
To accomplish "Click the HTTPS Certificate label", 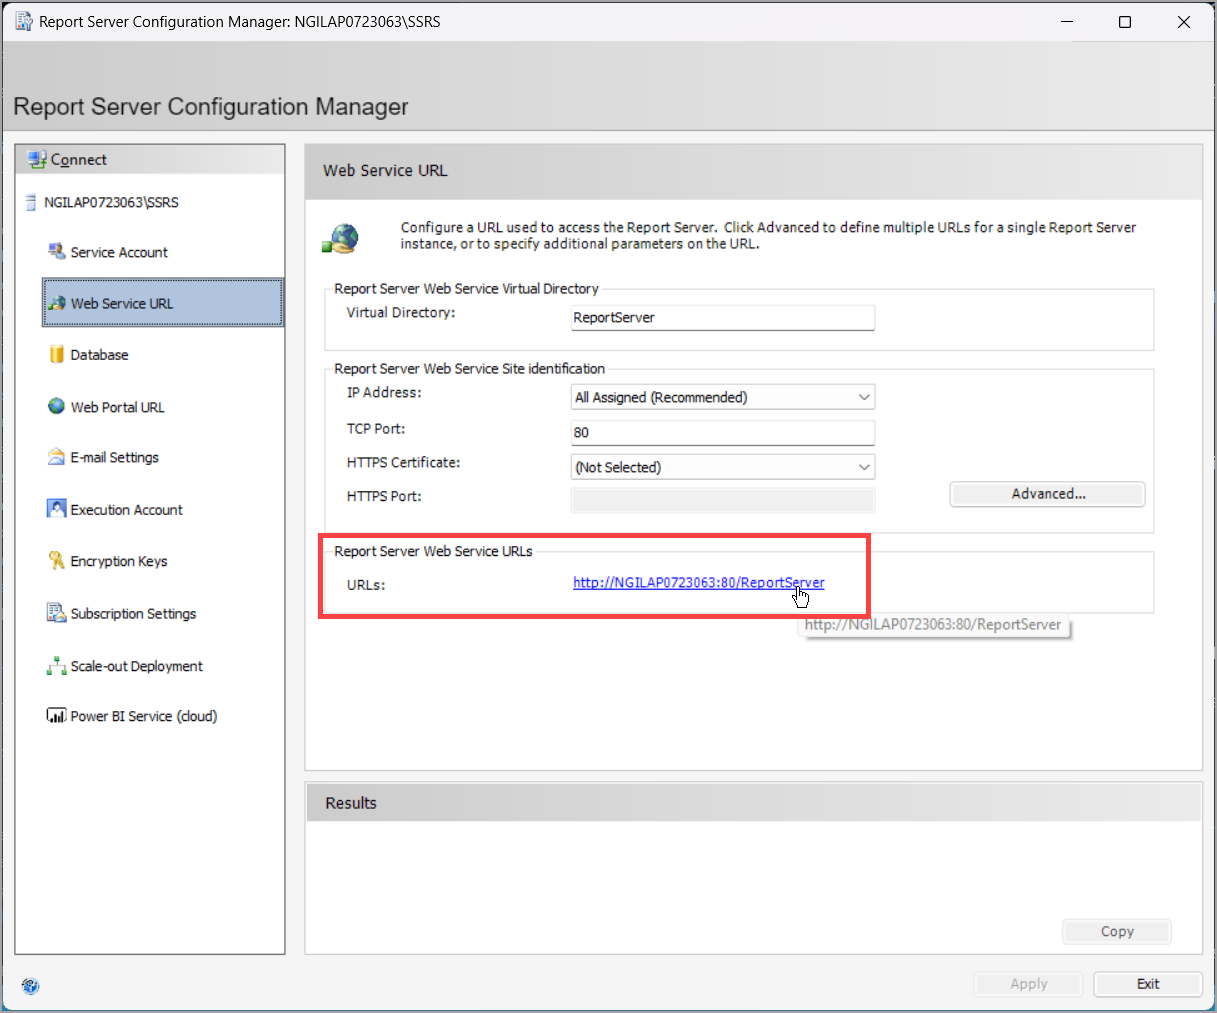I will point(404,463).
